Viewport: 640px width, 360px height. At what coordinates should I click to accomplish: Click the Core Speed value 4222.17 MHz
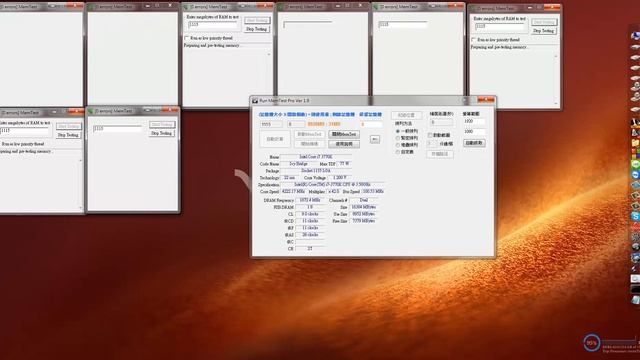pos(293,191)
